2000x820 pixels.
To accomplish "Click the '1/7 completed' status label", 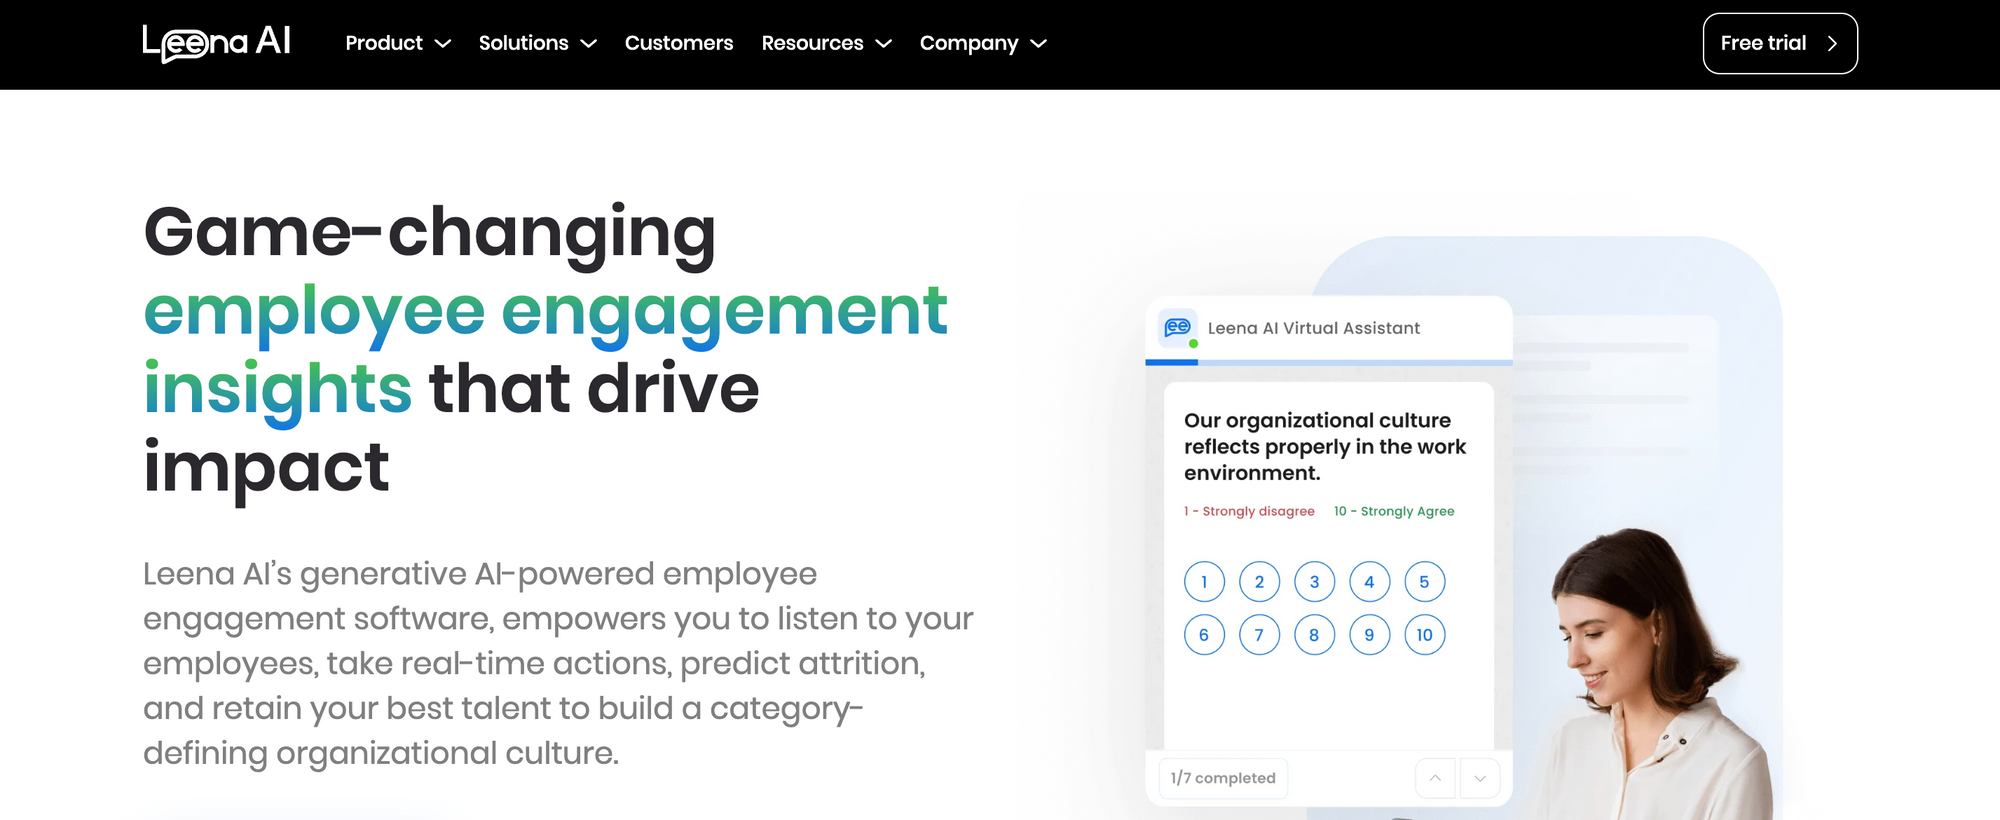I will (1223, 778).
